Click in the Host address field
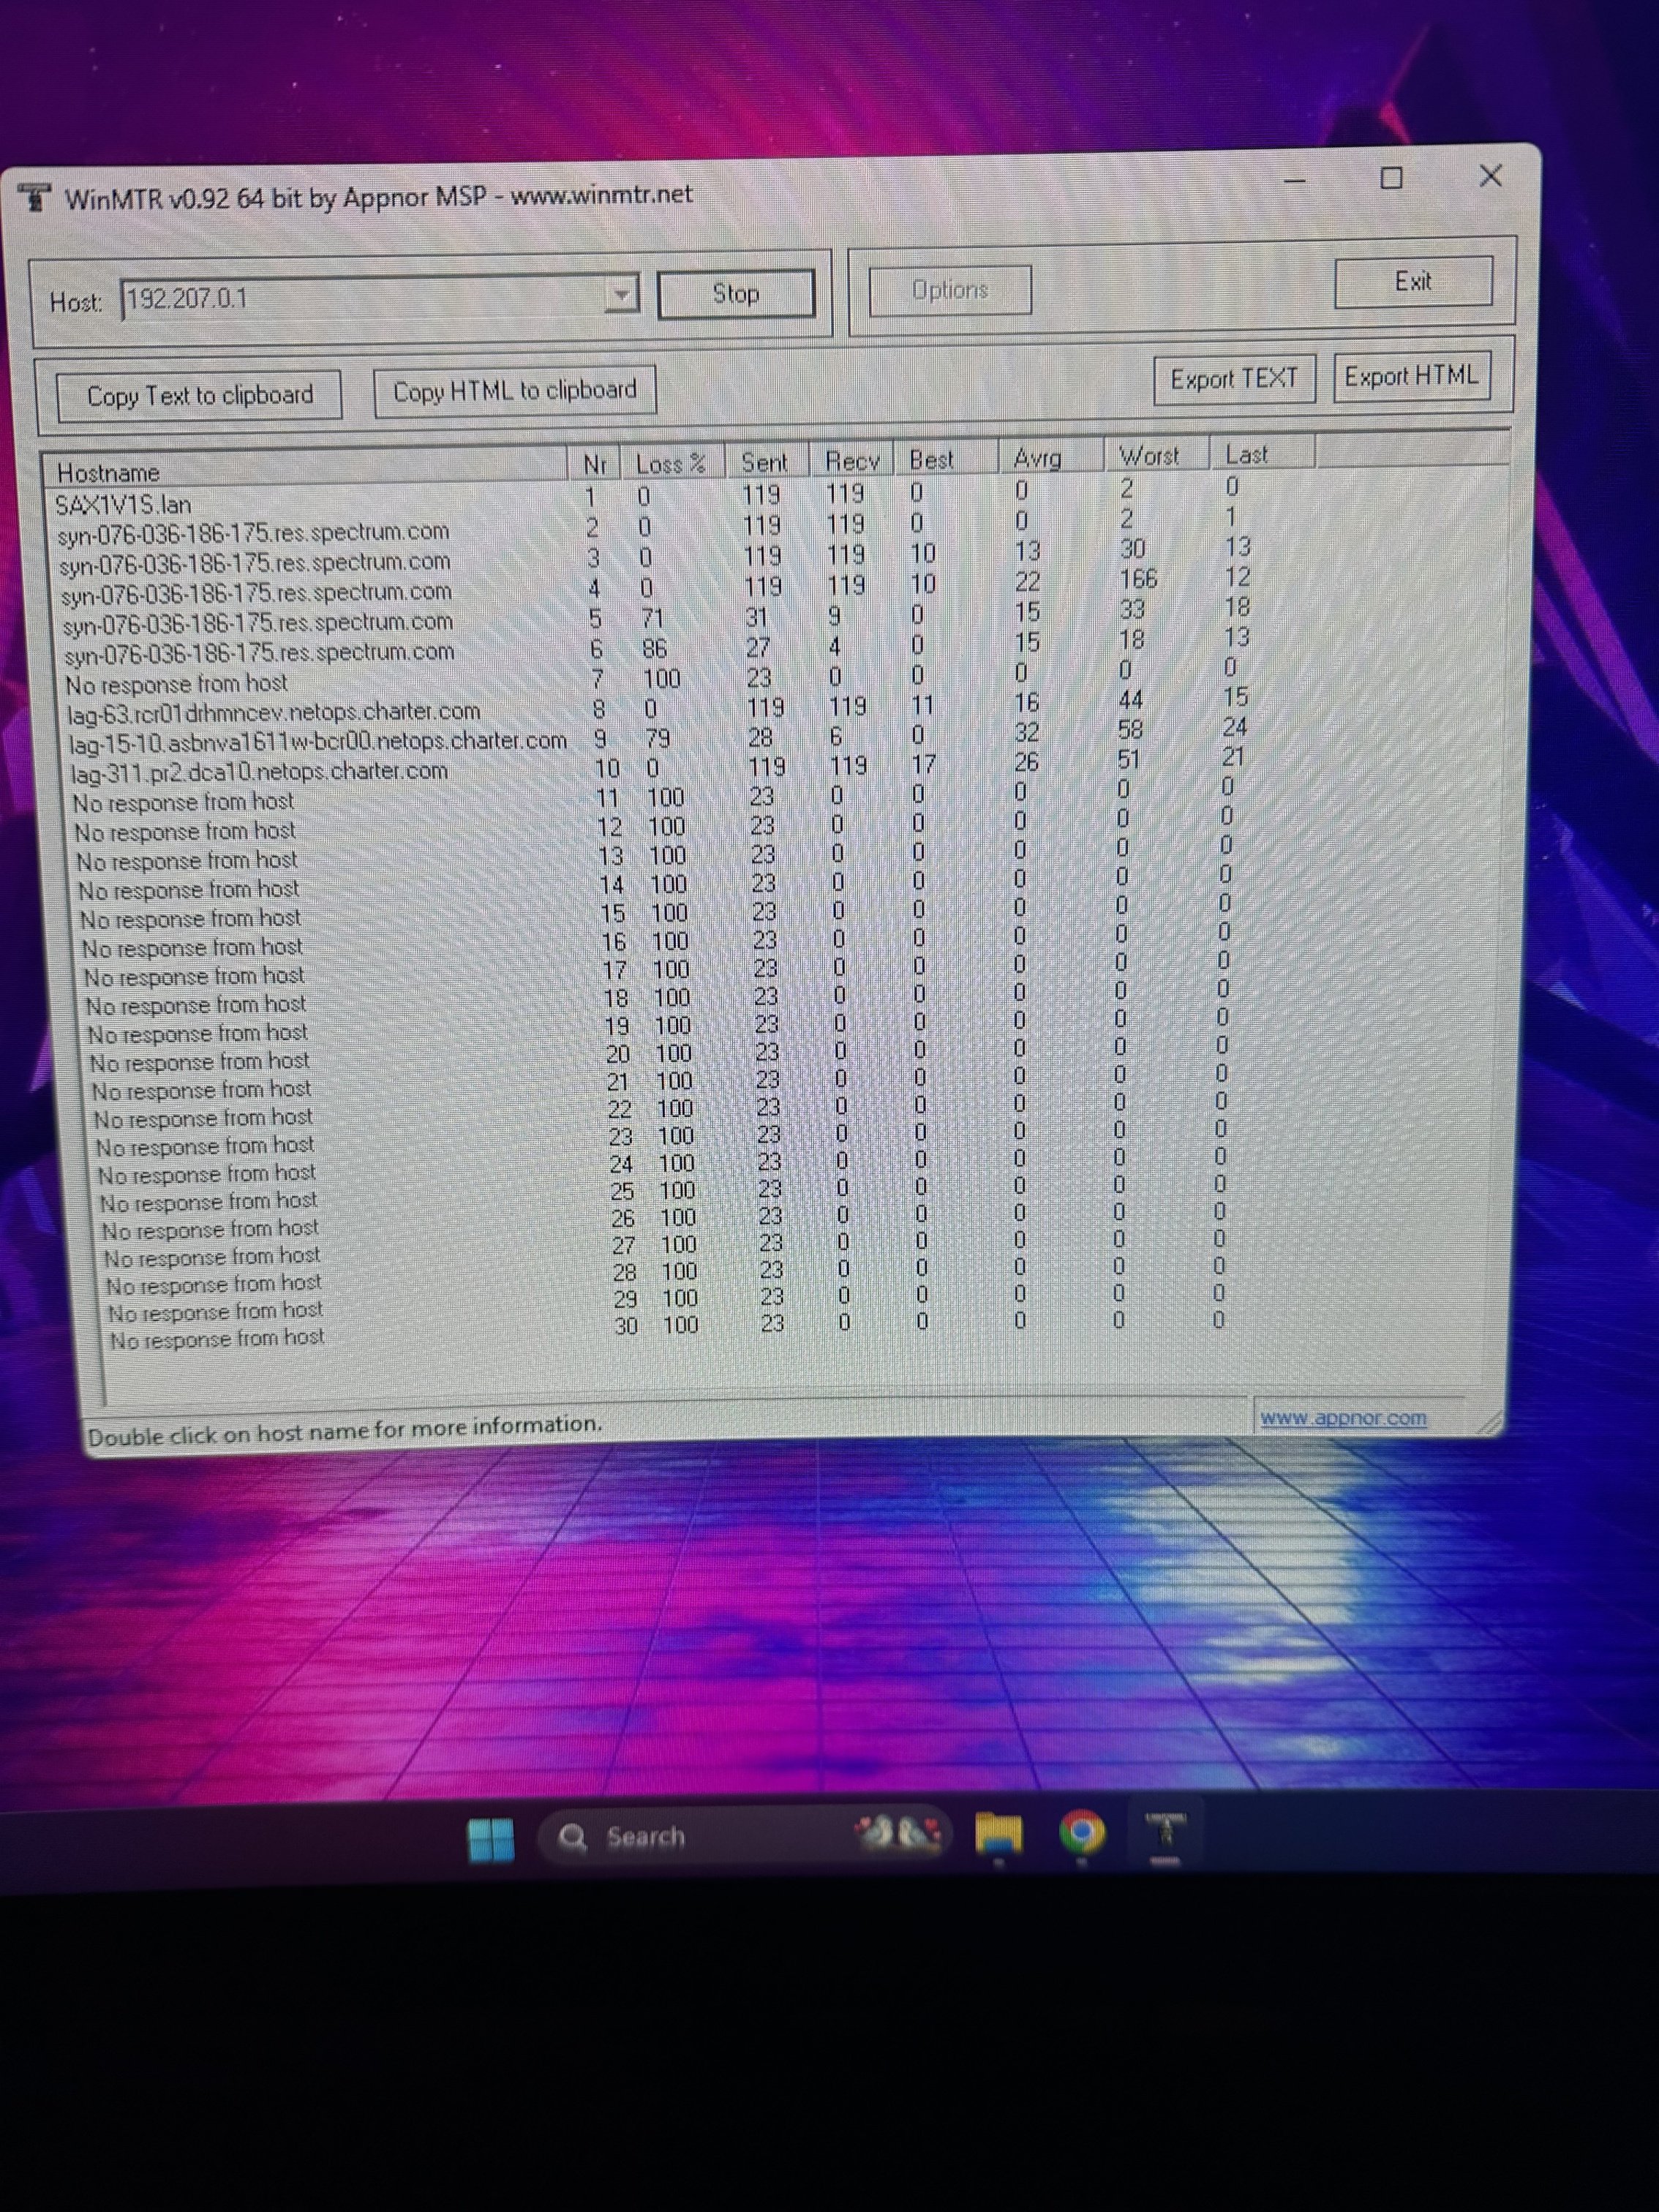Viewport: 1659px width, 2212px height. [360, 299]
